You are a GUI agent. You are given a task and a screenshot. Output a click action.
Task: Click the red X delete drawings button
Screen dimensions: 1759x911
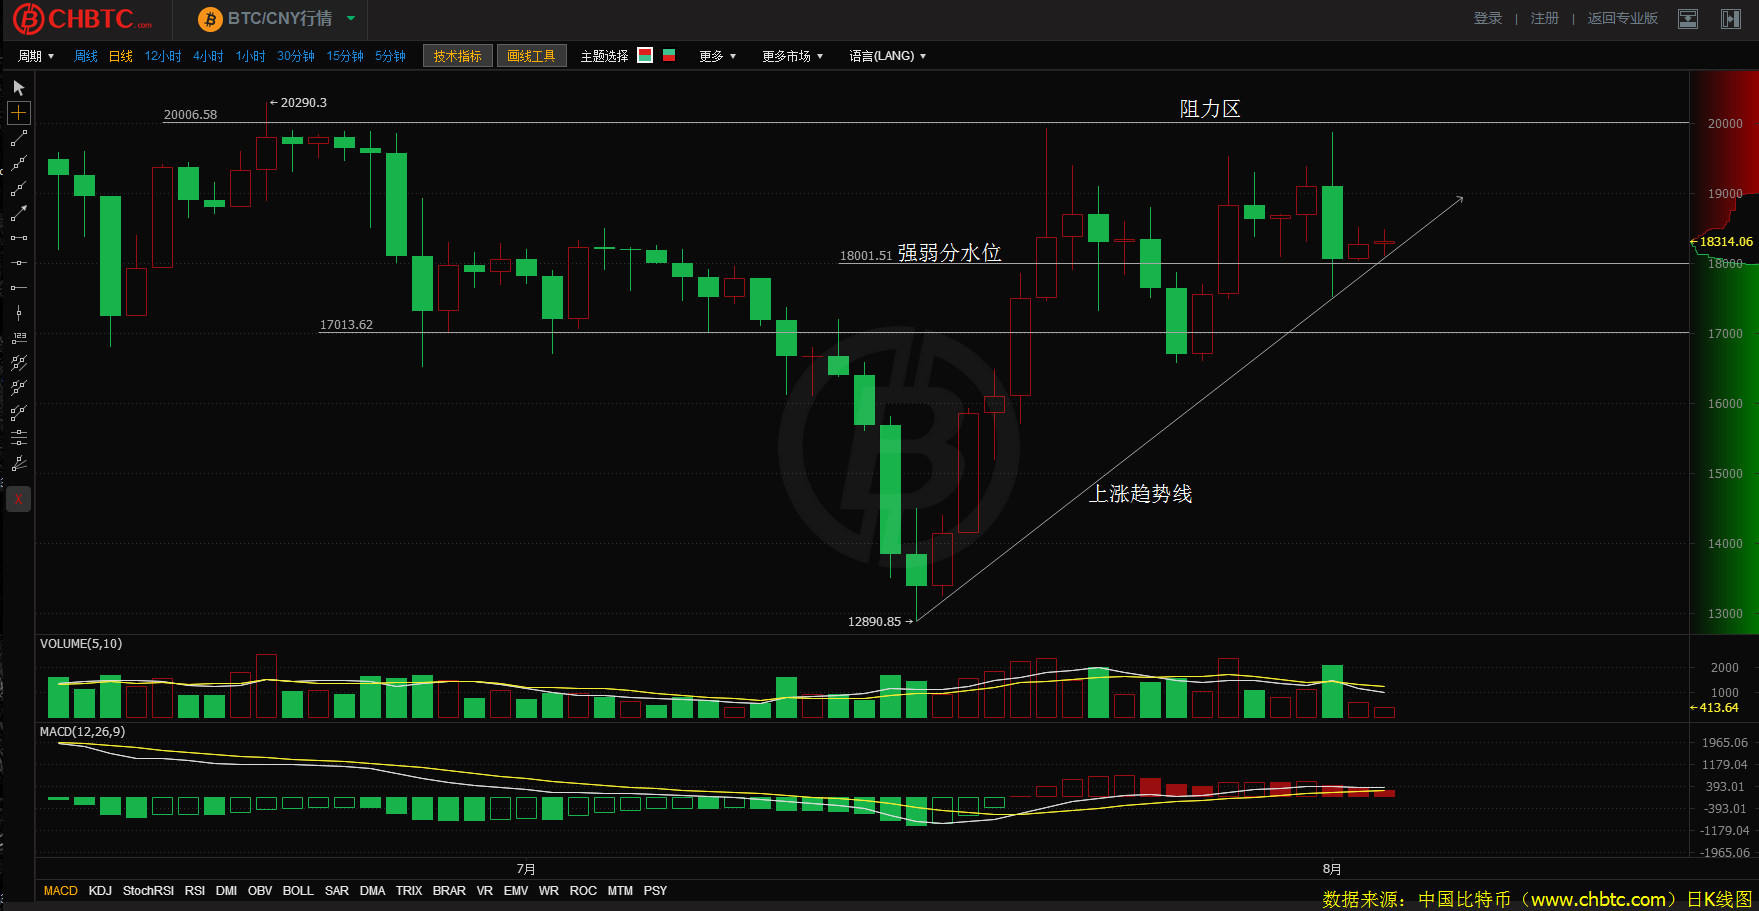pyautogui.click(x=18, y=499)
